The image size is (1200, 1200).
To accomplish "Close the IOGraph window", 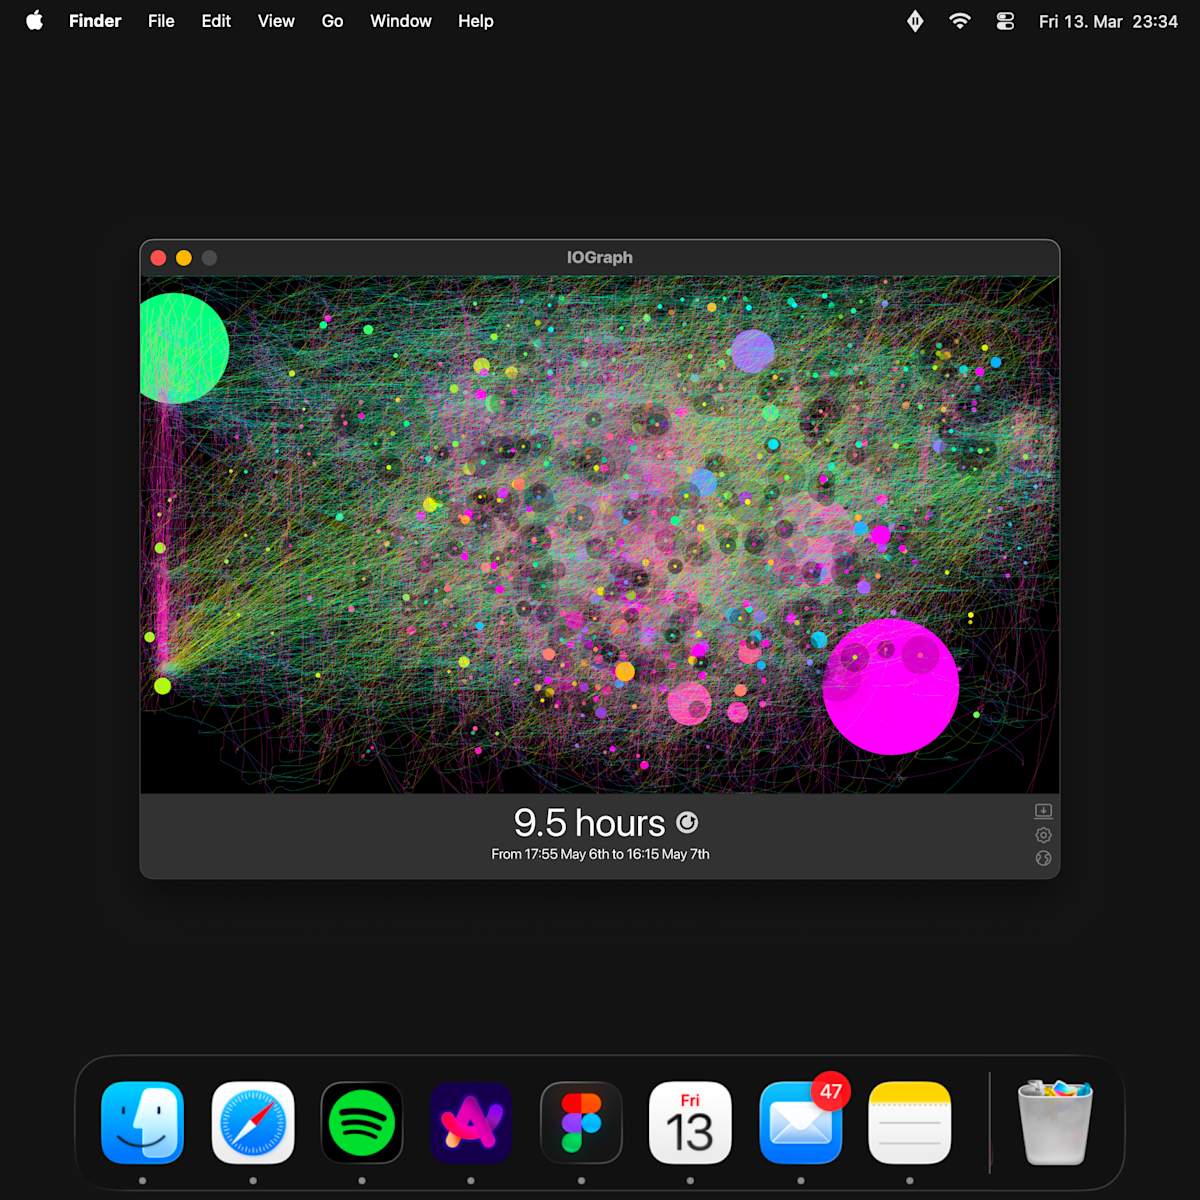I will [158, 258].
